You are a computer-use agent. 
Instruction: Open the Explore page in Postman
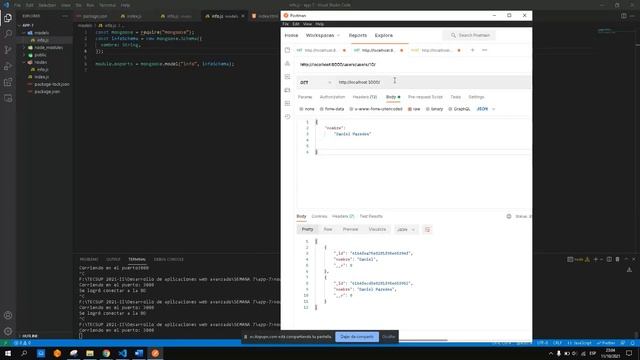[x=384, y=36]
